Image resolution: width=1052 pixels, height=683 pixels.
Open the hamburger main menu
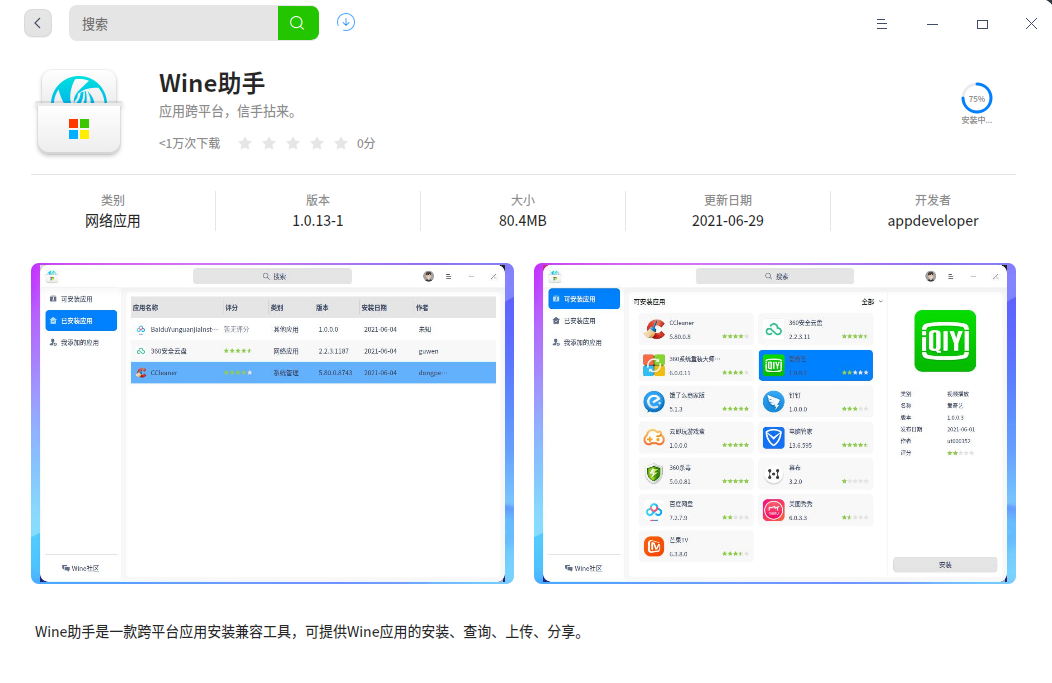tap(882, 24)
